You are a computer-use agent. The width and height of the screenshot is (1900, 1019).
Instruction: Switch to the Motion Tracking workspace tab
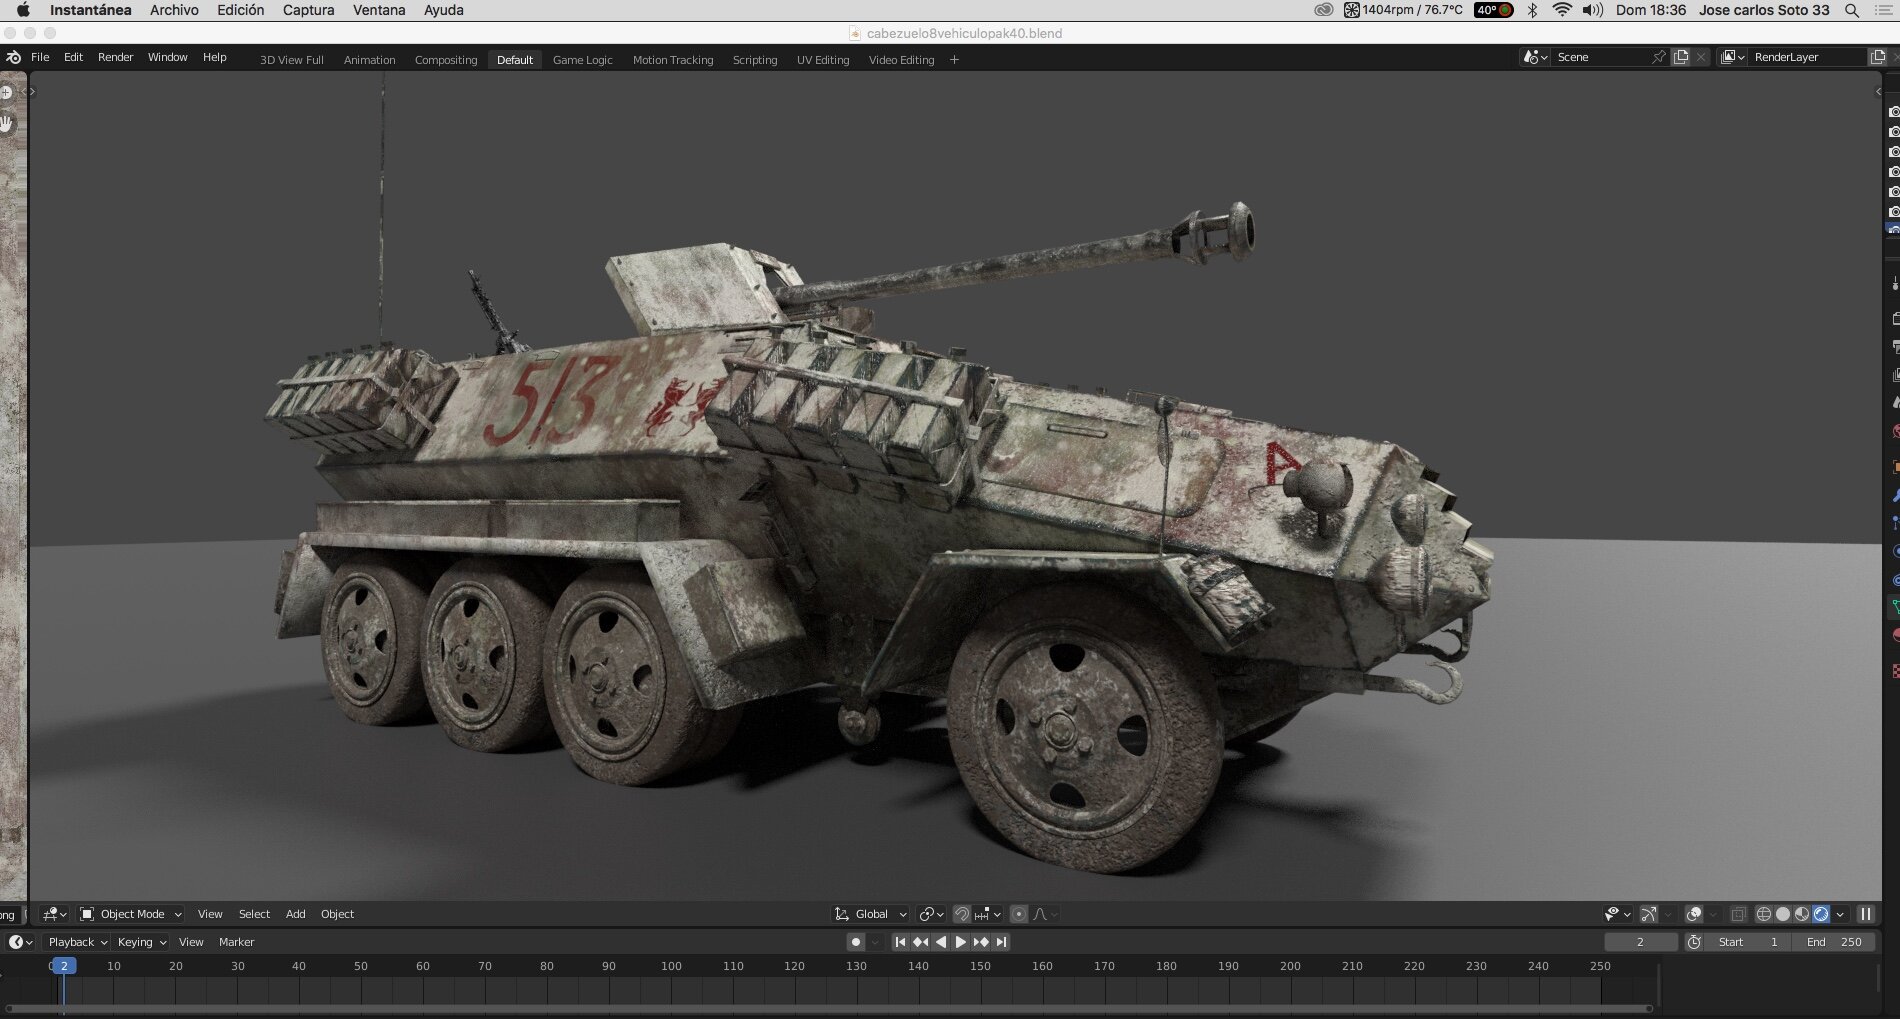673,60
